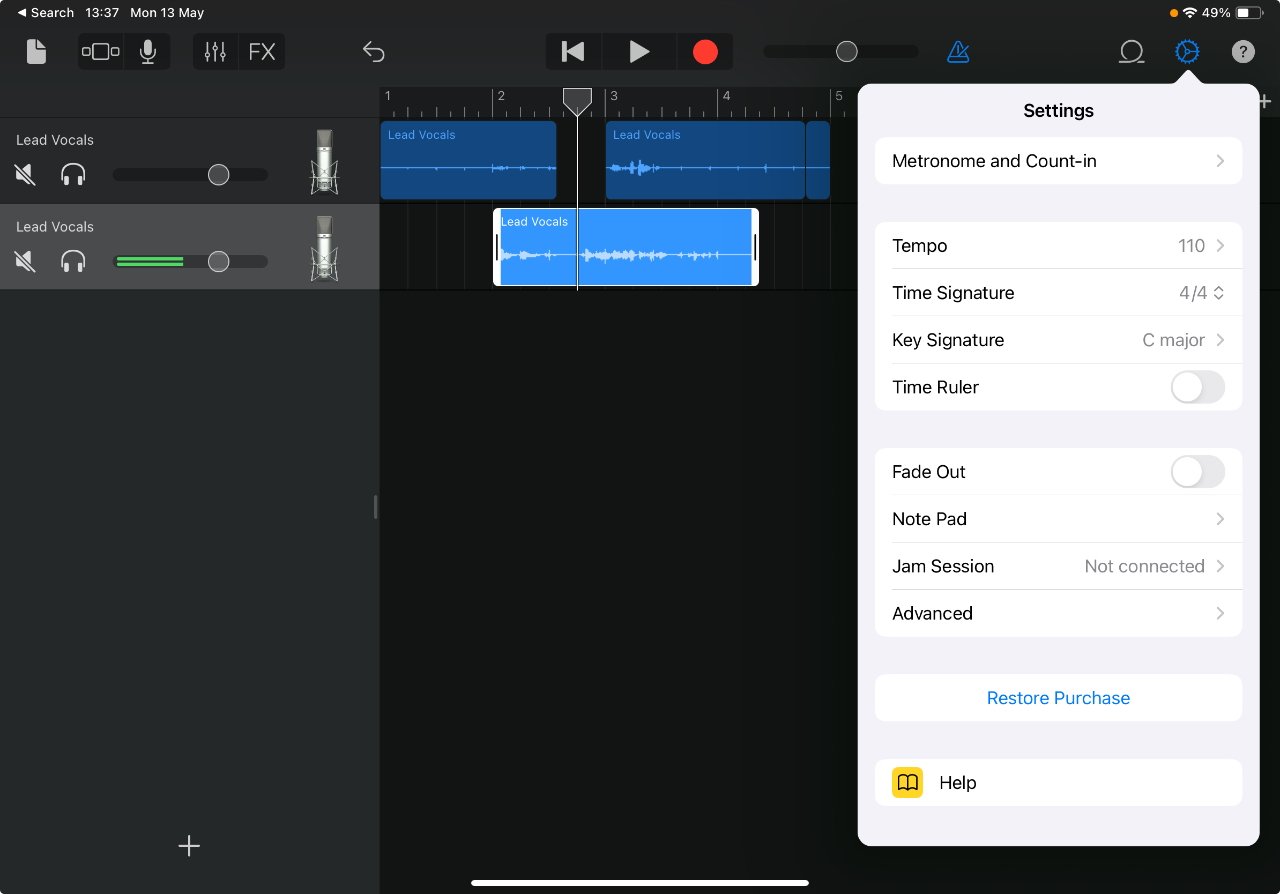1280x894 pixels.
Task: Open the Note Pad
Action: 1058,519
